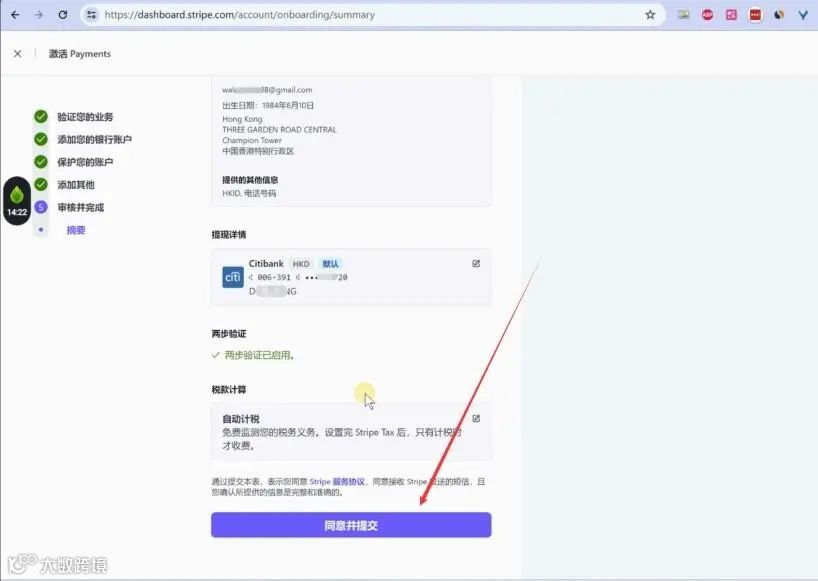
Task: Click the blue V extension icon
Action: pyautogui.click(x=803, y=15)
